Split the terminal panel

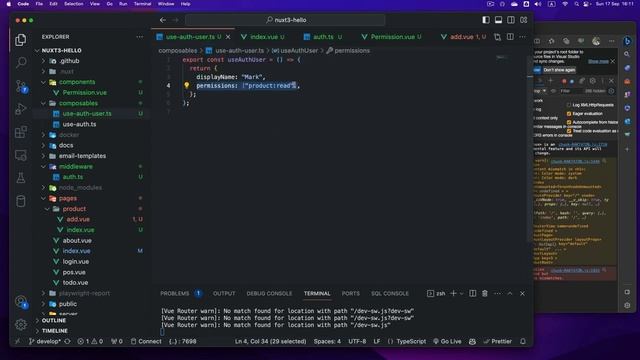pyautogui.click(x=472, y=293)
